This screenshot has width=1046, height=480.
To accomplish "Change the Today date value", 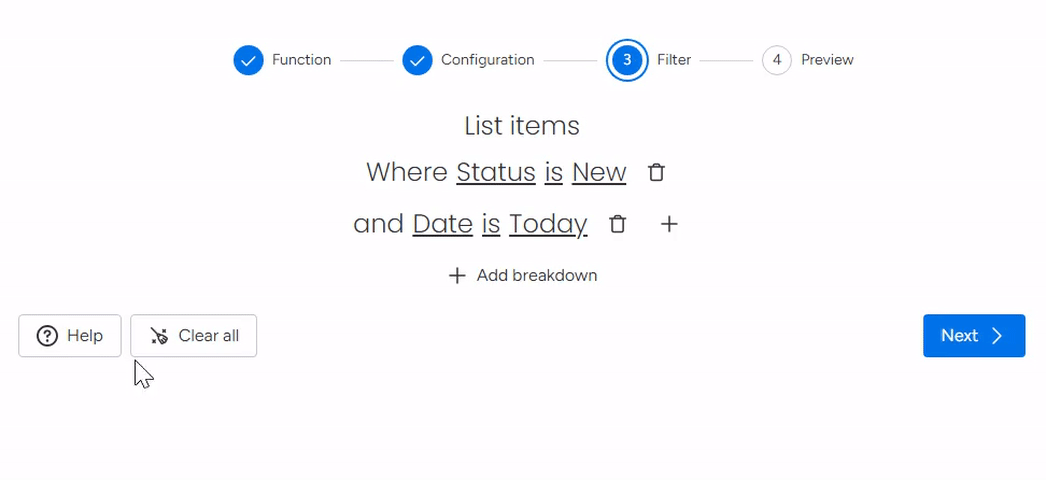I will 548,225.
